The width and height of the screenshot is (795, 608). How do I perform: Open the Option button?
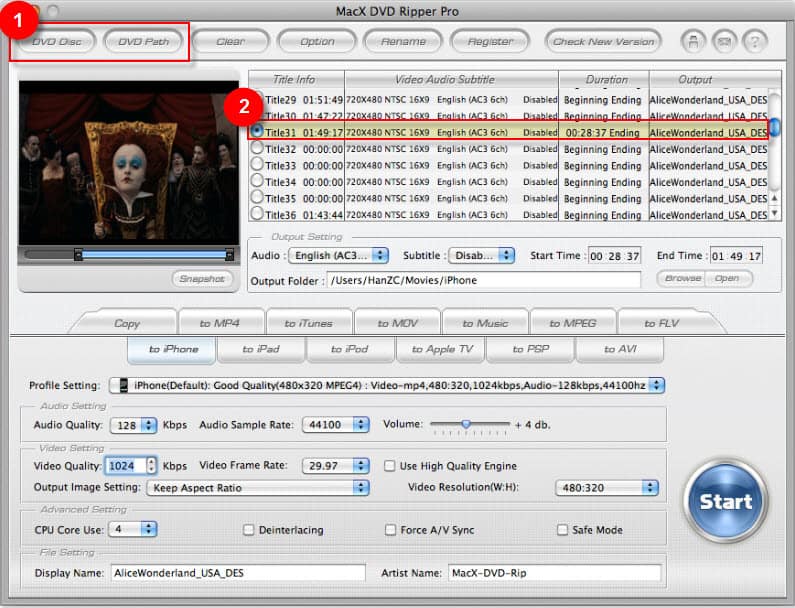[317, 42]
